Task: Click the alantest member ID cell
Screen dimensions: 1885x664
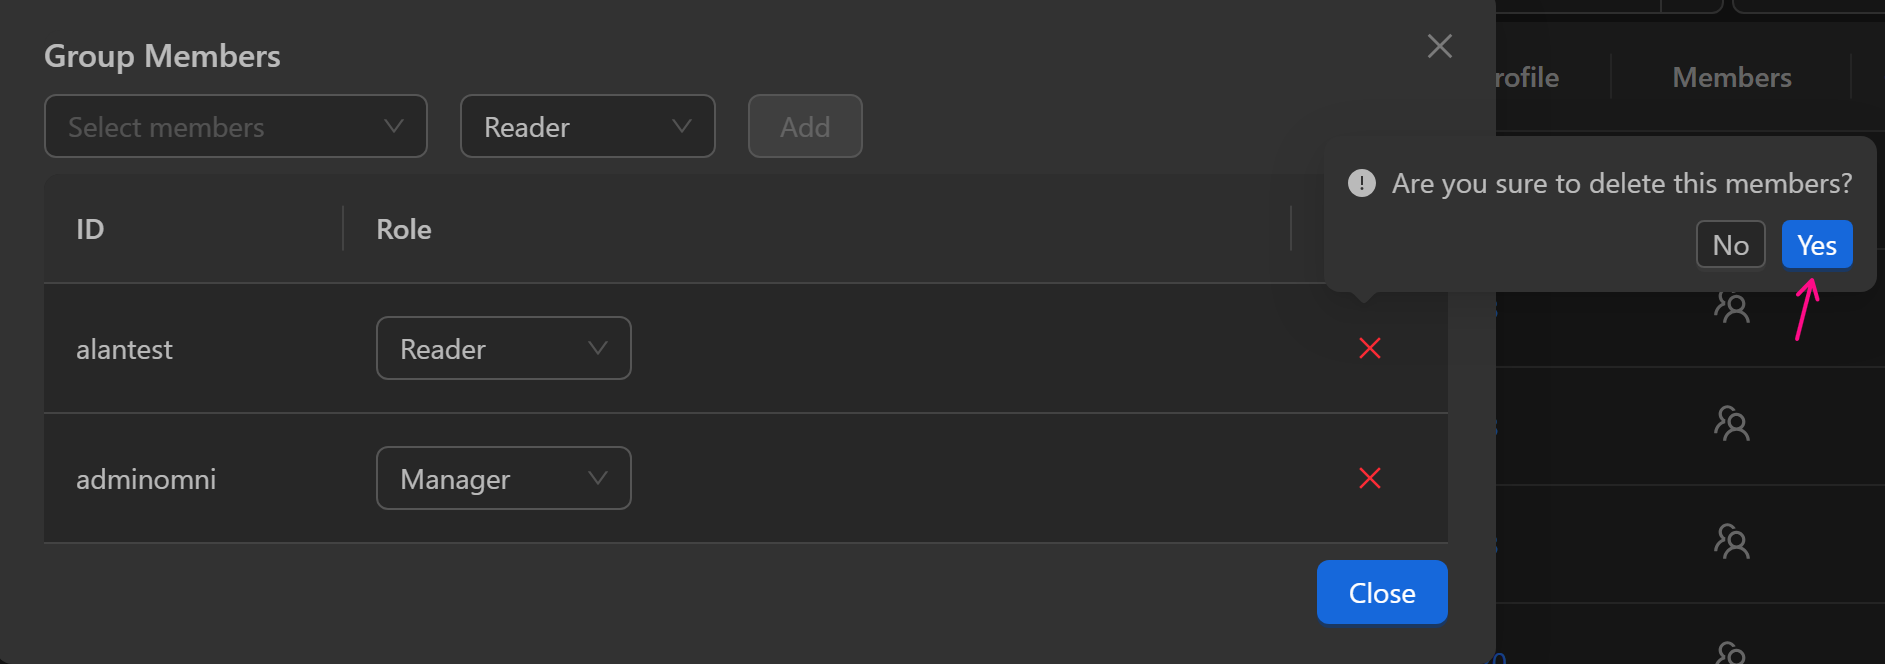Action: 125,349
